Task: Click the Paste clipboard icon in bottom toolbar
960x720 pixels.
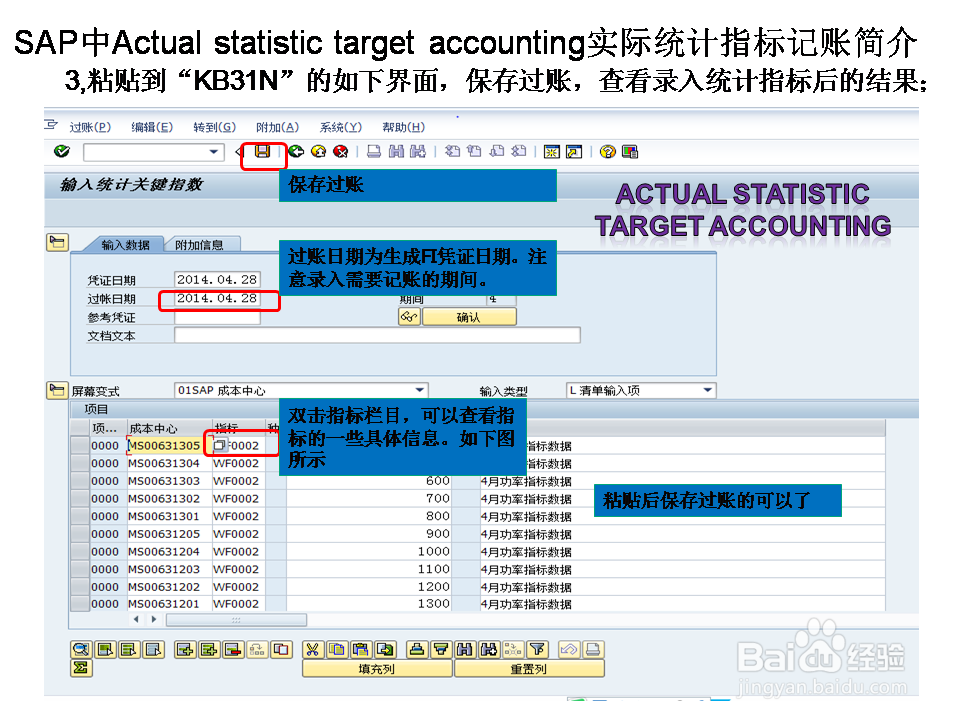Action: pyautogui.click(x=361, y=650)
